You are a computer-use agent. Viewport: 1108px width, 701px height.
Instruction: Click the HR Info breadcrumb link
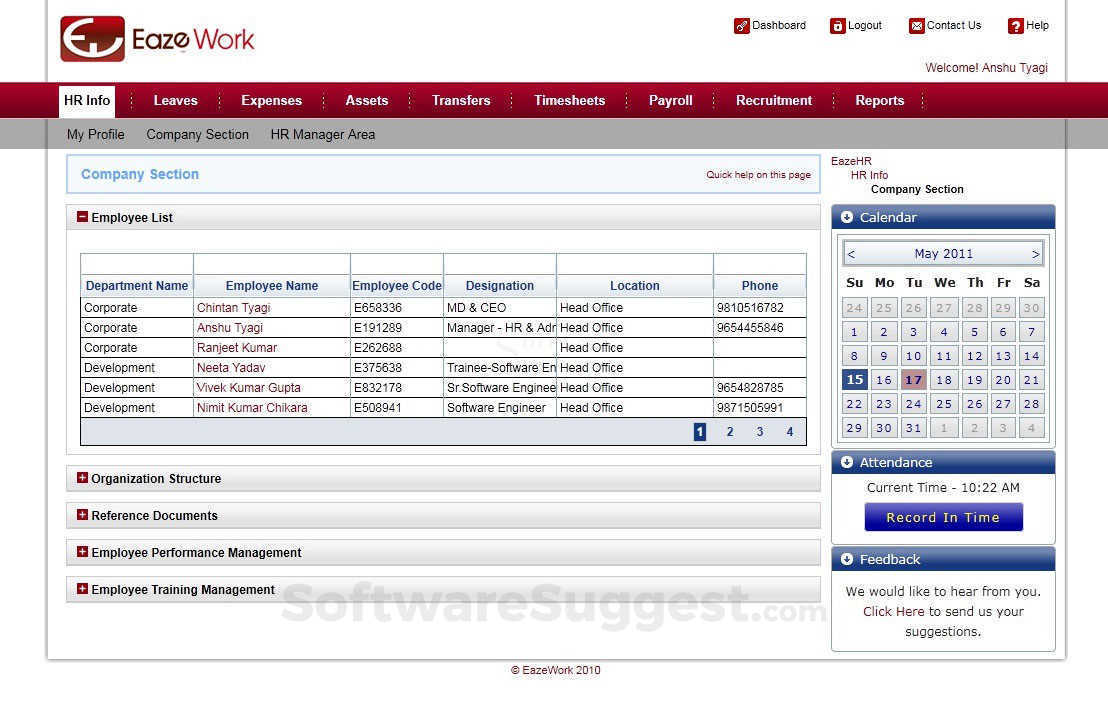869,175
